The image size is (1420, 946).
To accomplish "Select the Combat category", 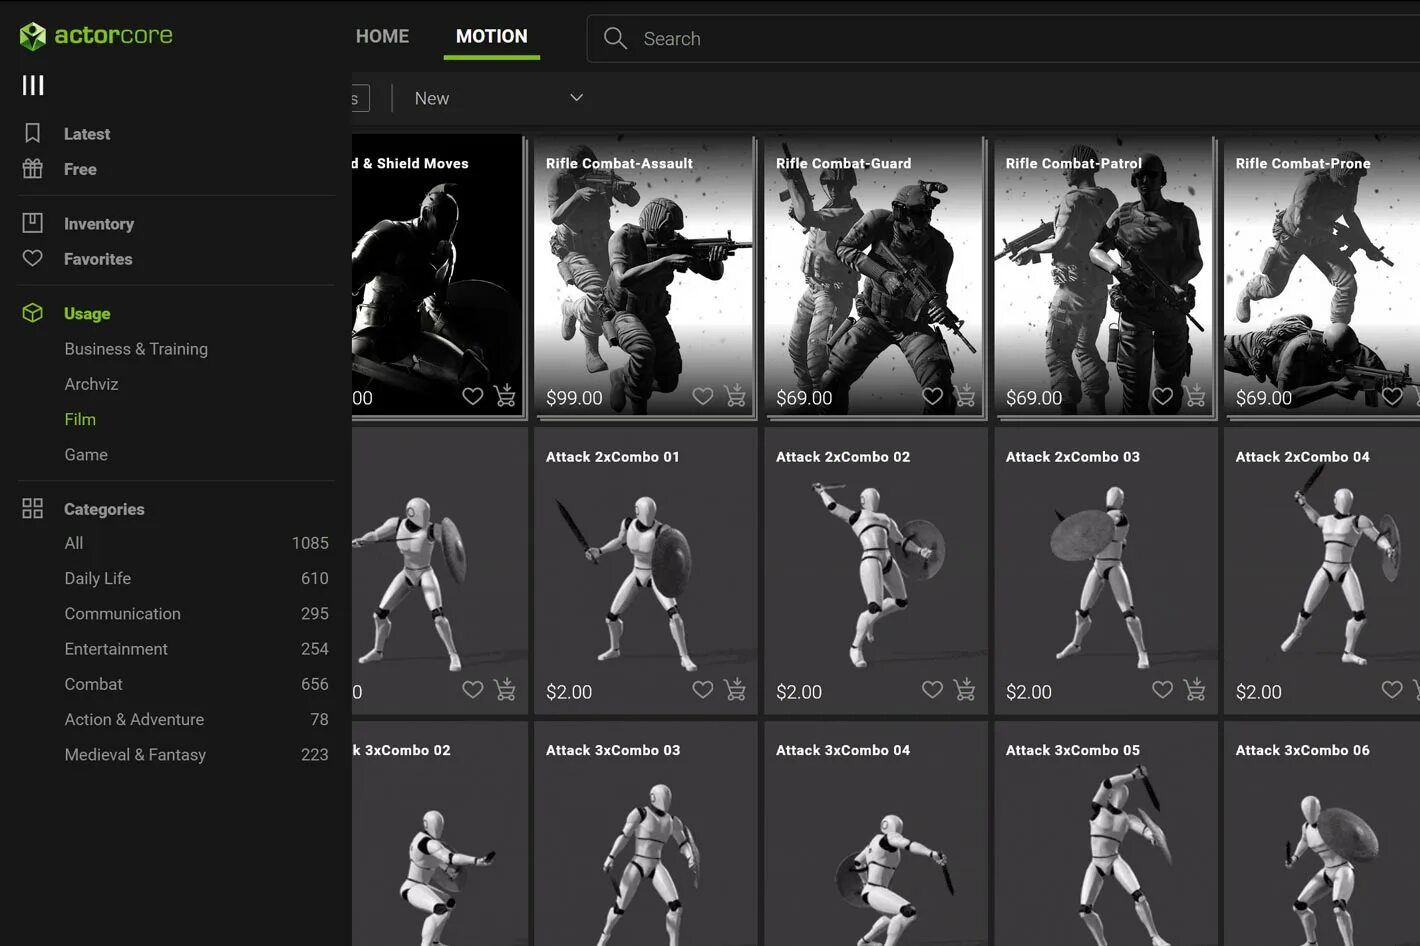I will pyautogui.click(x=94, y=684).
